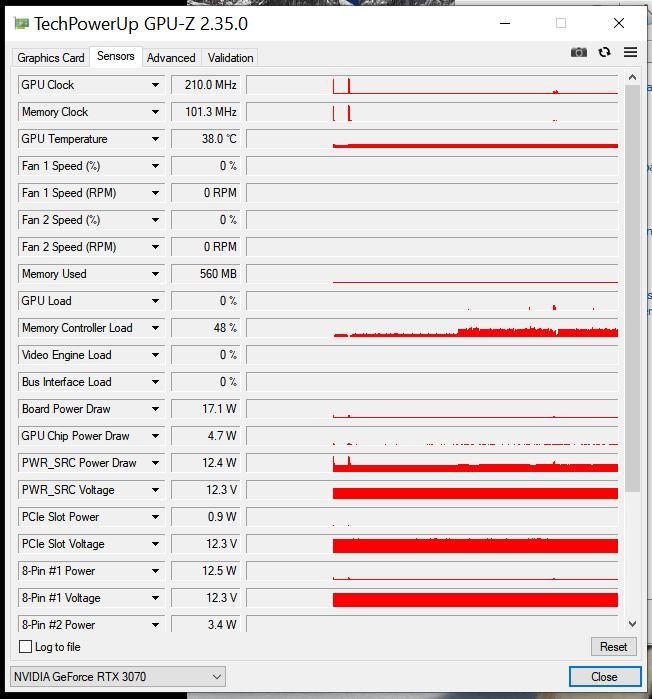Open the PCIe Slot Power dropdown
This screenshot has height=699, width=652.
(155, 517)
